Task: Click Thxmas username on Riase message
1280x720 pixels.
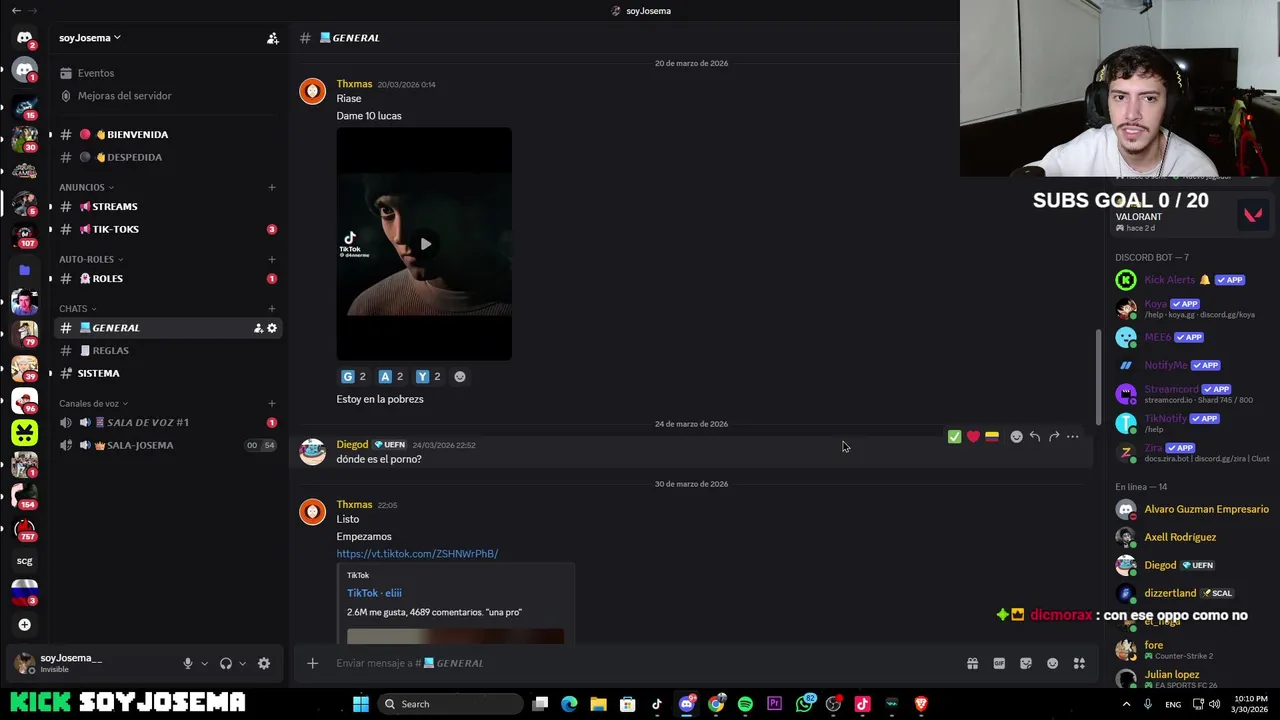Action: (354, 84)
